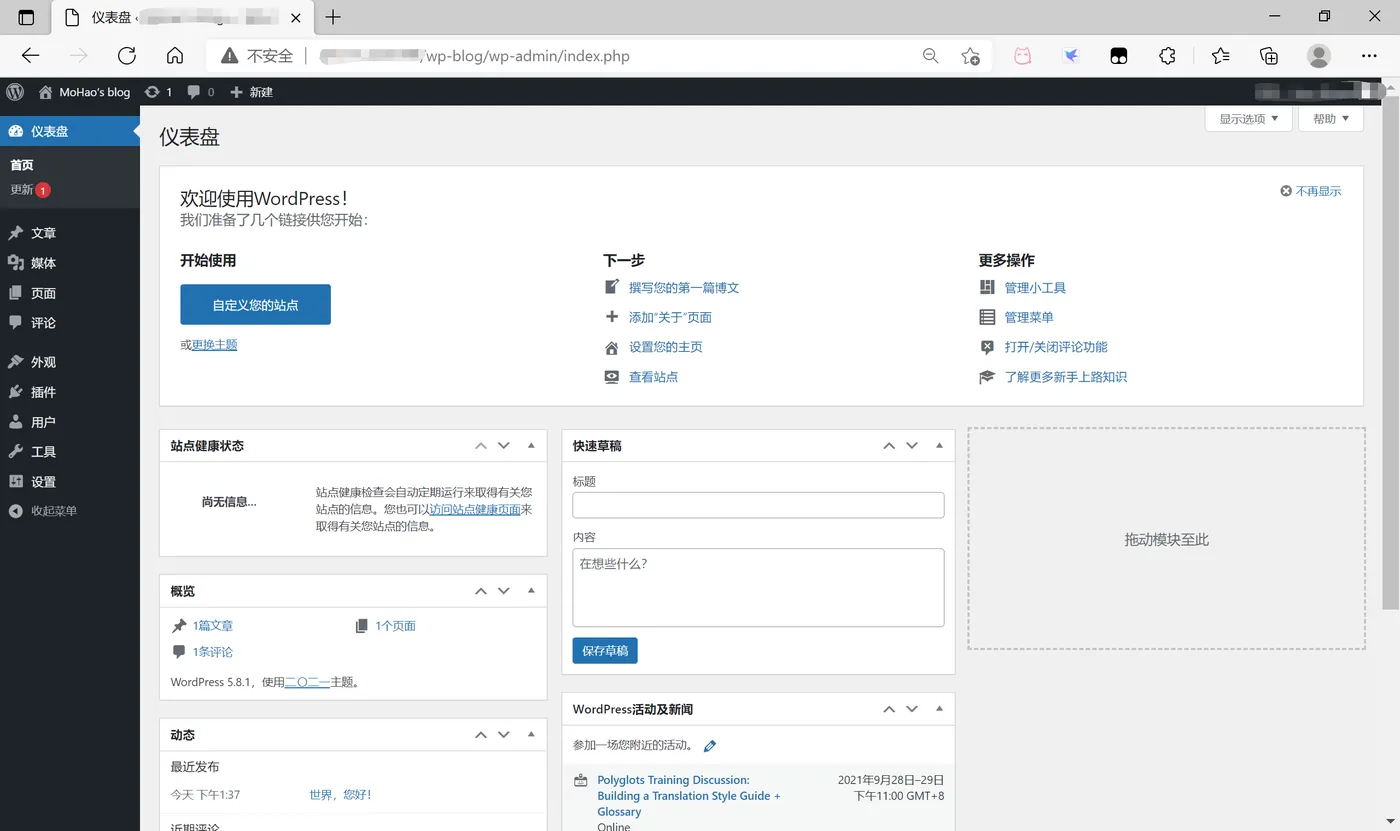This screenshot has height=831, width=1400.
Task: Click the browser home button
Action: pyautogui.click(x=174, y=56)
